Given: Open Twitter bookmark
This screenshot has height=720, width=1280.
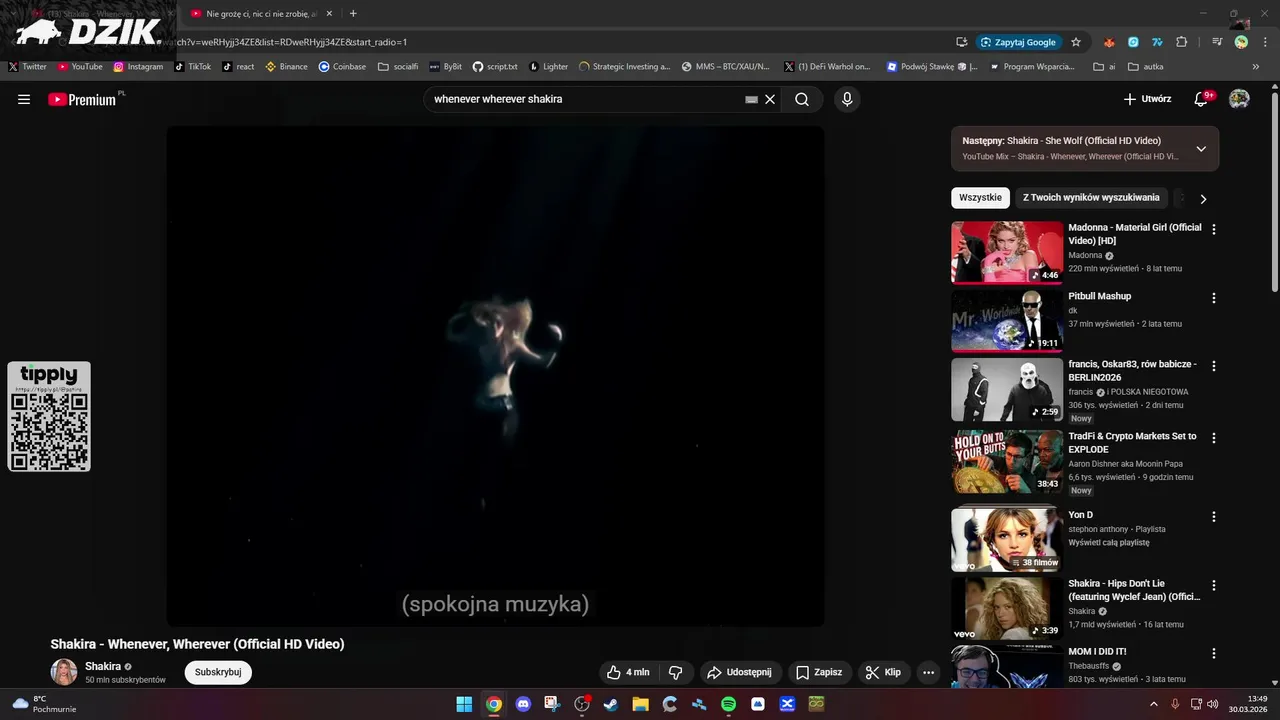Looking at the screenshot, I should tap(27, 67).
